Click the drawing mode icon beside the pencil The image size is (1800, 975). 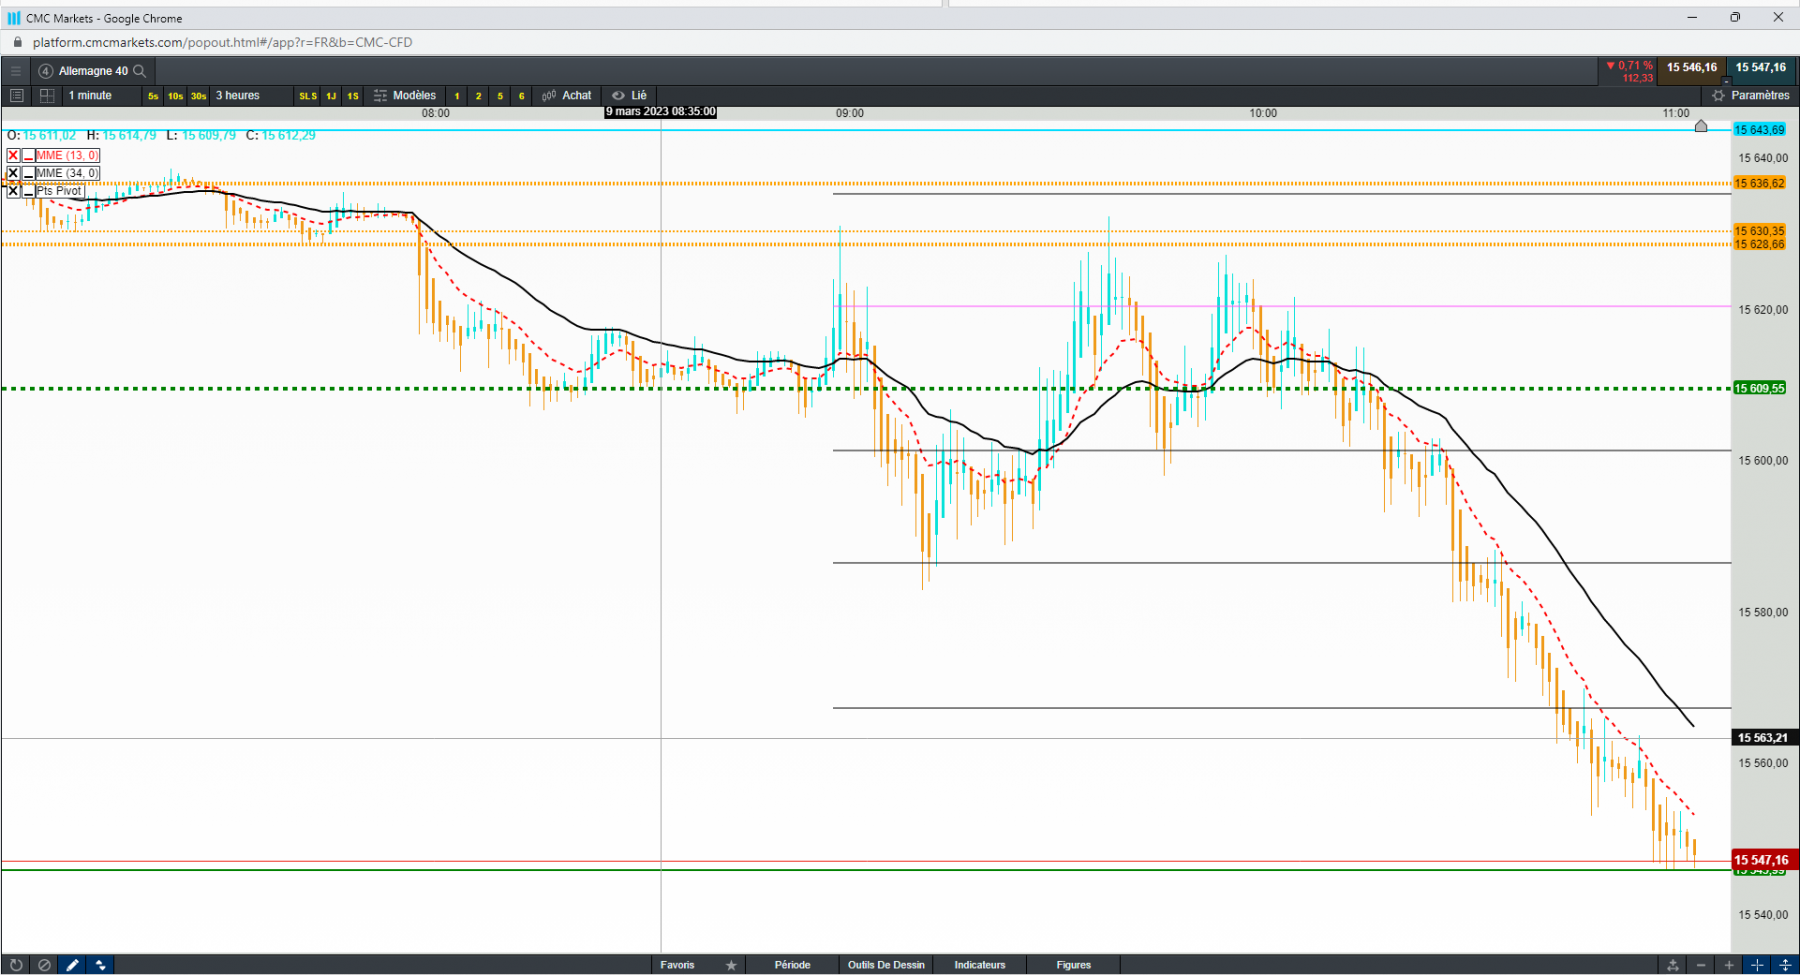[x=101, y=965]
